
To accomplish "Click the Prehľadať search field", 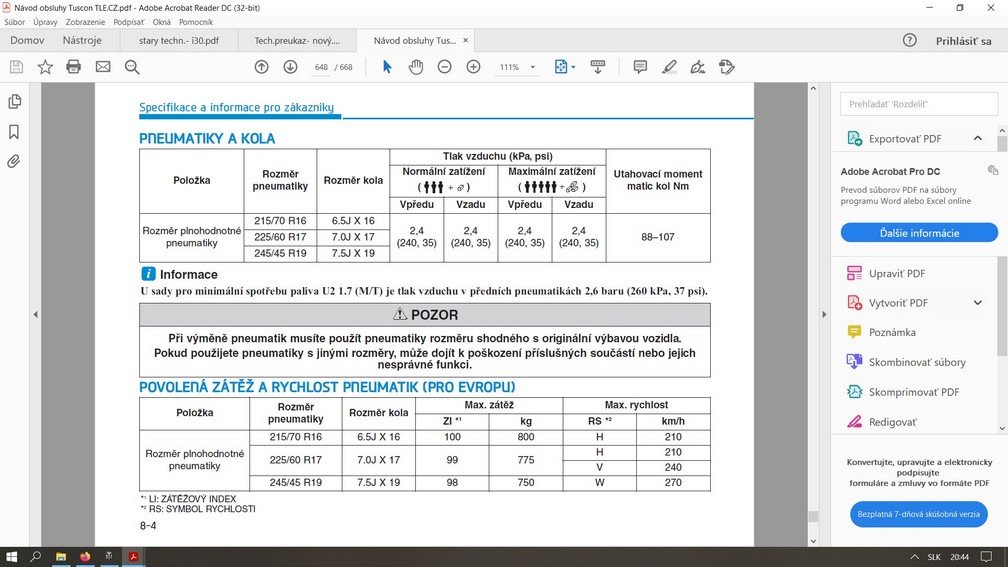I will (x=919, y=104).
